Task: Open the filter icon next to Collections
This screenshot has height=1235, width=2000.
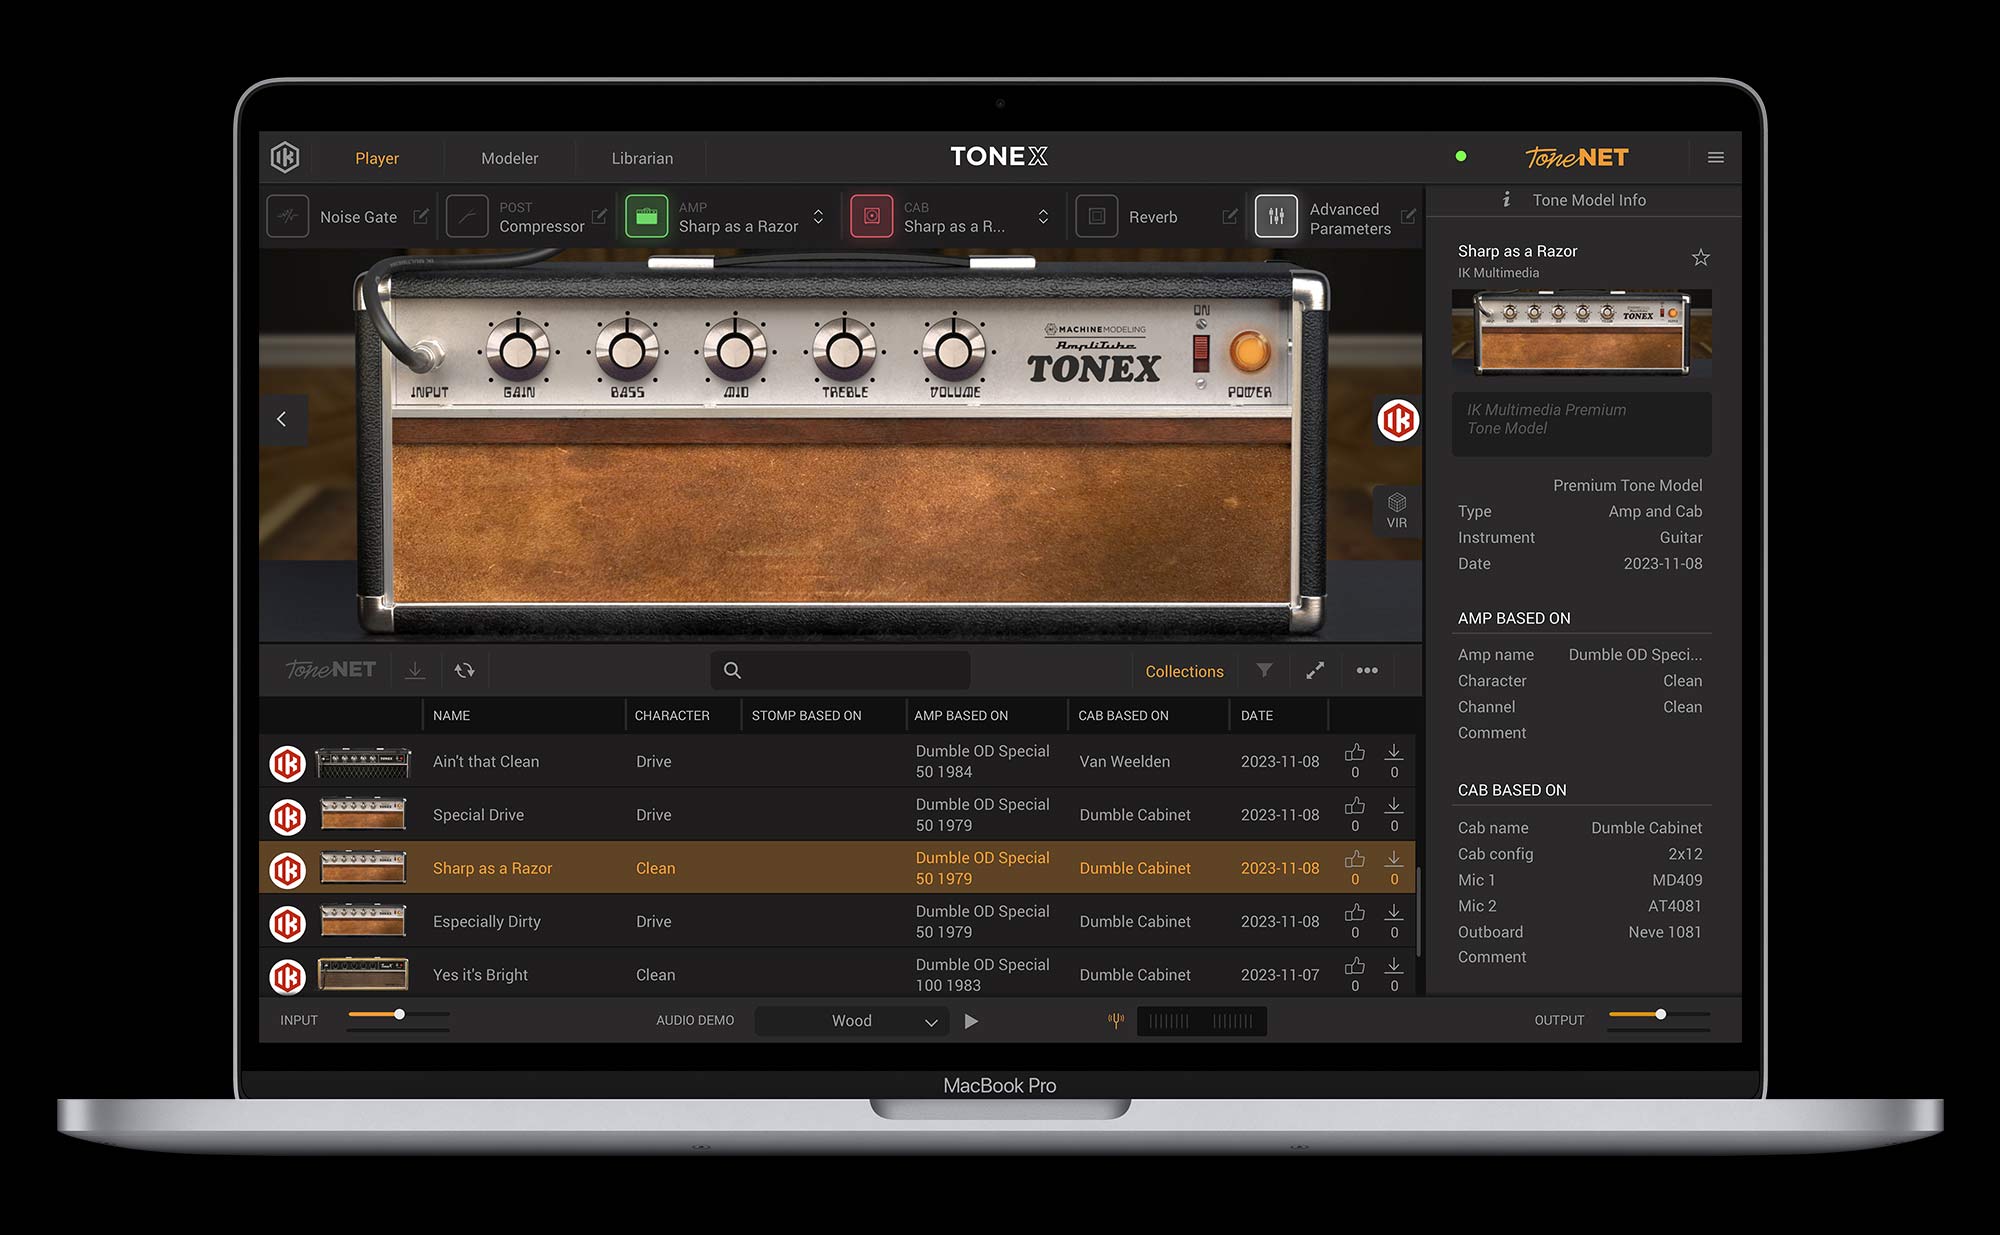Action: pyautogui.click(x=1264, y=671)
